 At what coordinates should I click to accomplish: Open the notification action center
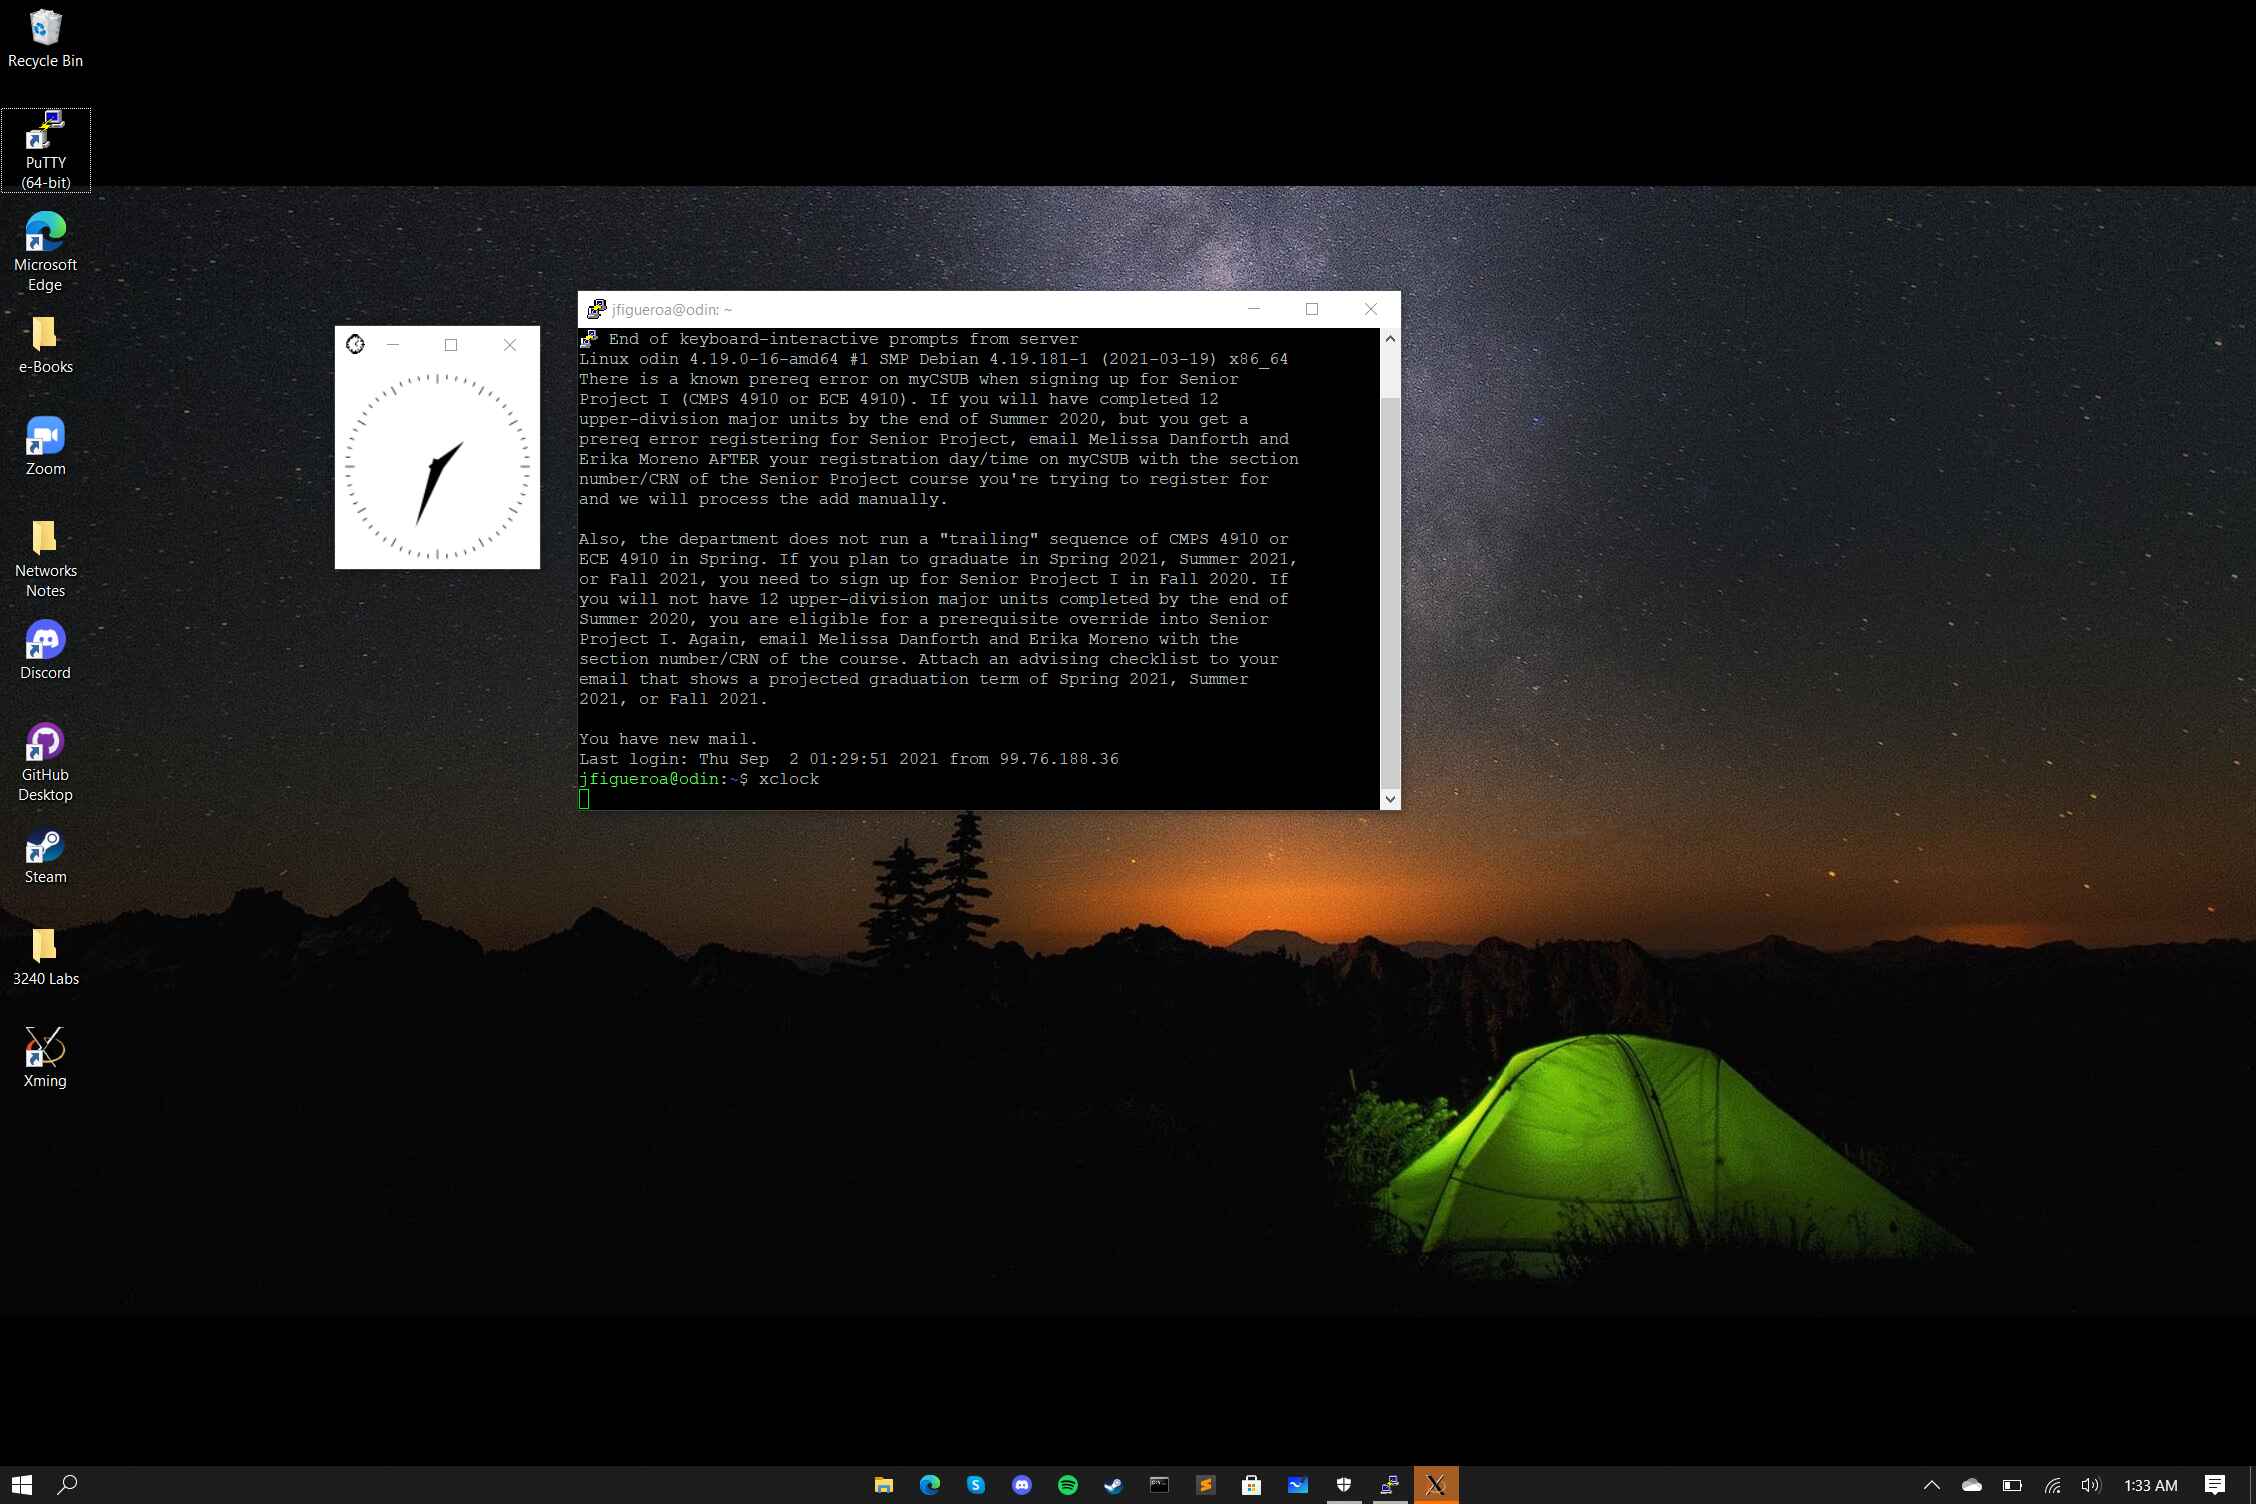pos(2214,1485)
